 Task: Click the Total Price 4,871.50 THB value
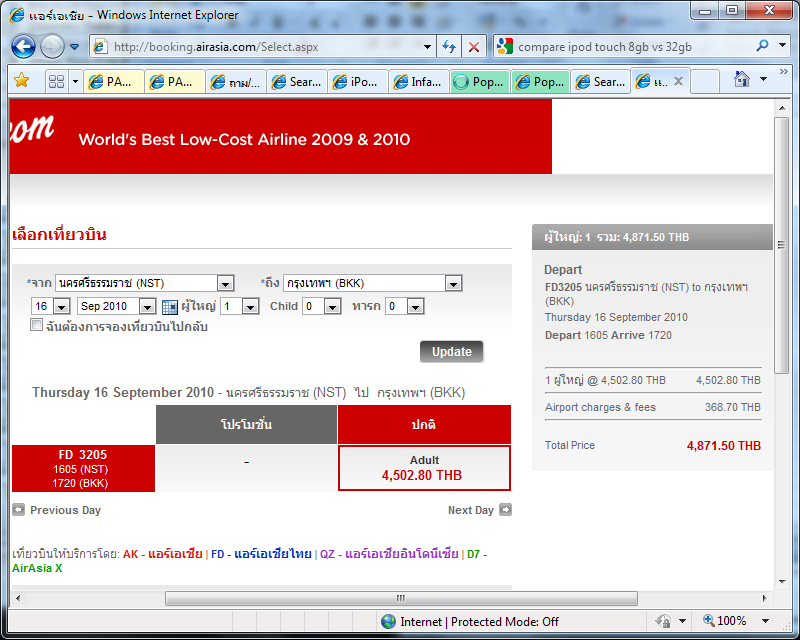point(723,446)
